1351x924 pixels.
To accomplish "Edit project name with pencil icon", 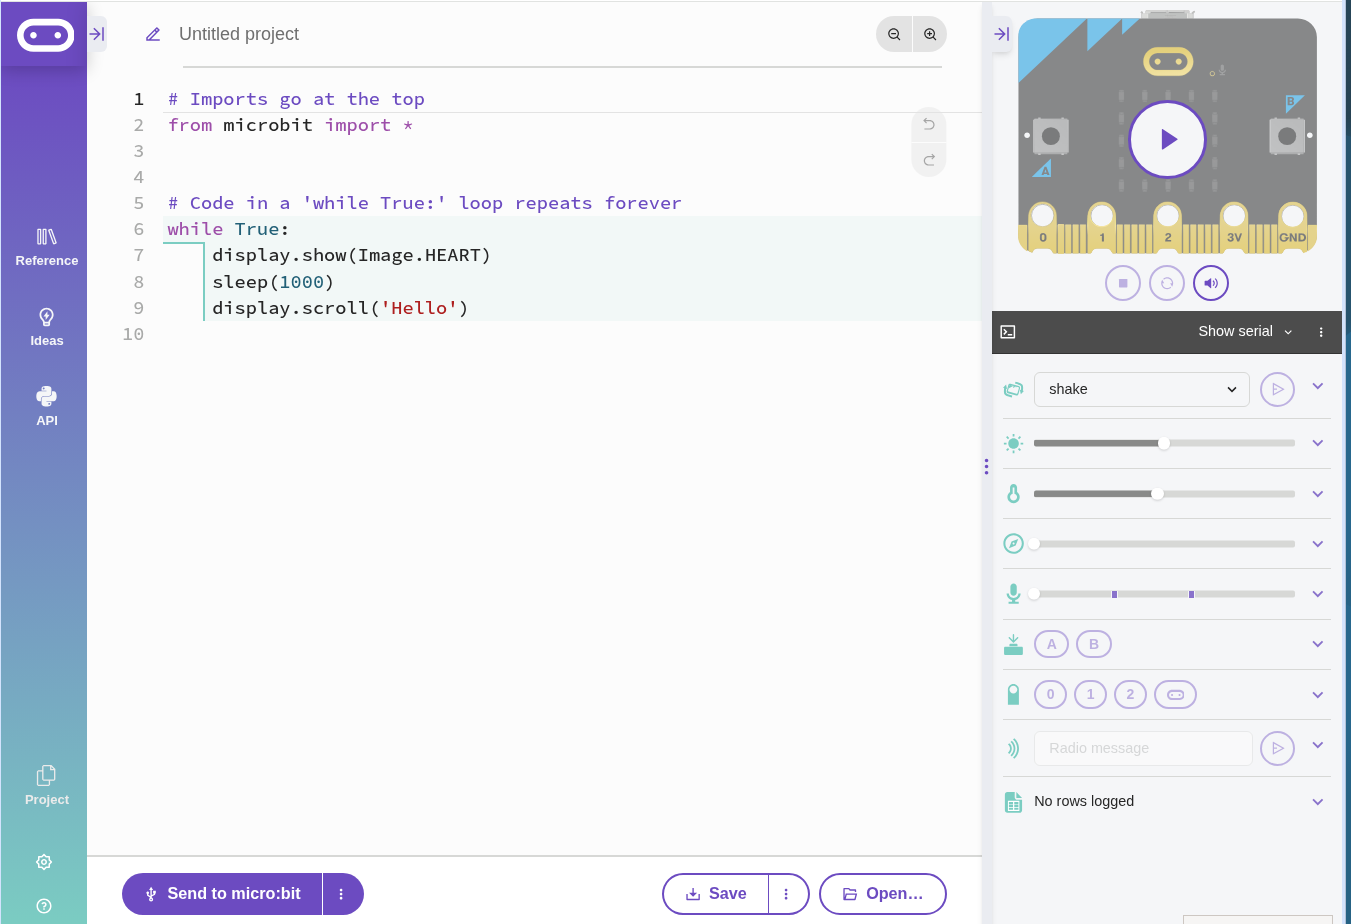I will click(x=153, y=34).
